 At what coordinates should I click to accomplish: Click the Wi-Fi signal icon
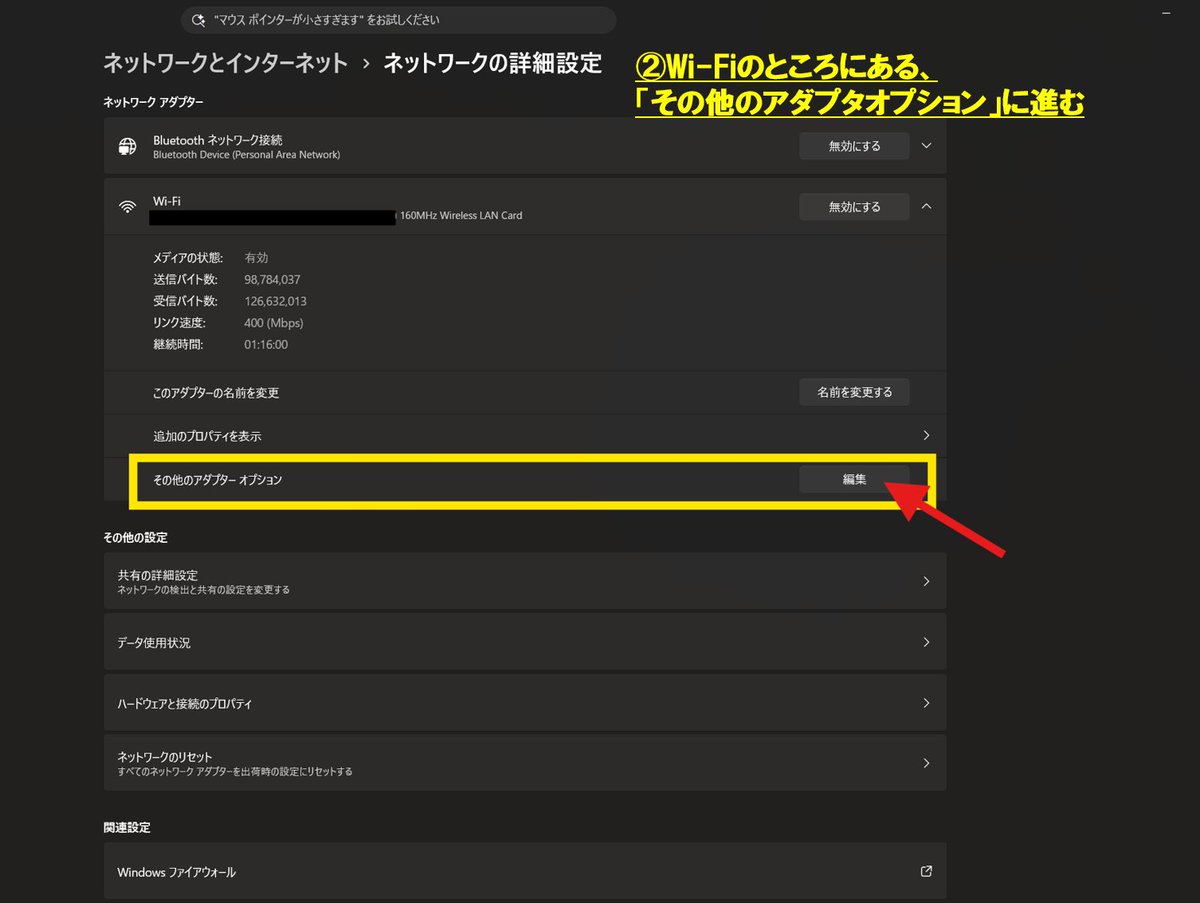tap(127, 207)
